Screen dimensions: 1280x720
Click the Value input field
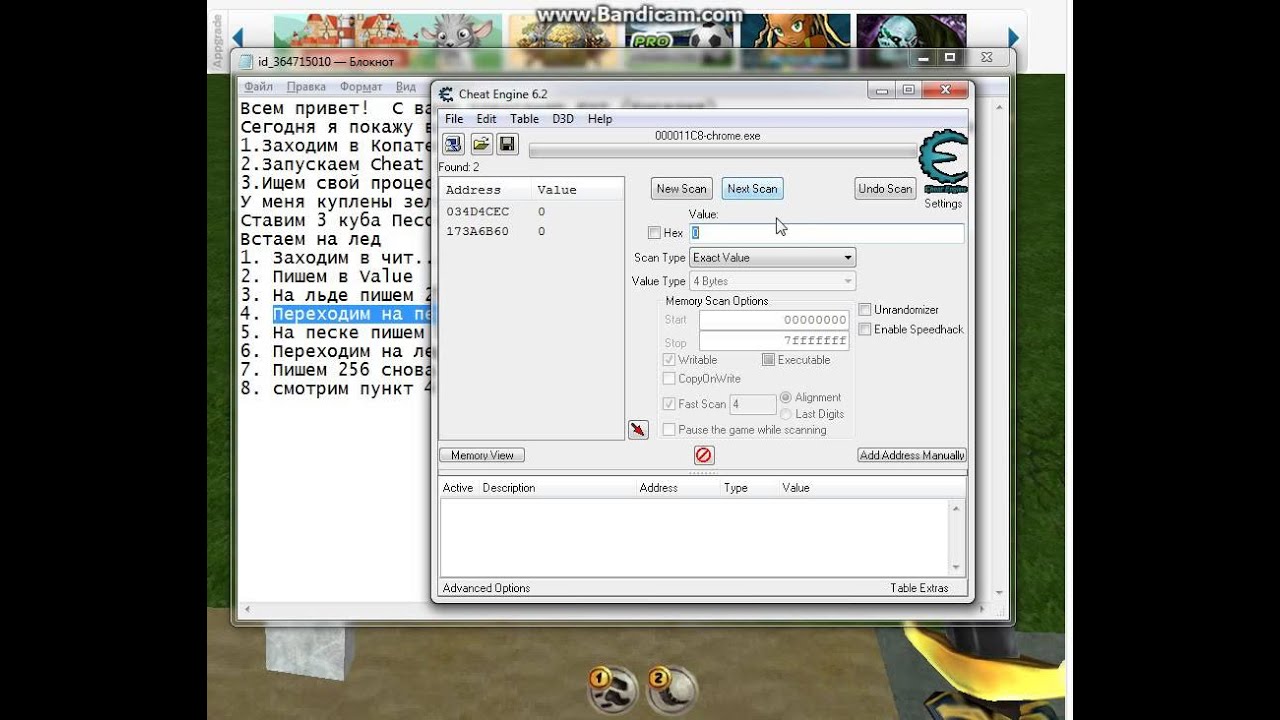(826, 233)
